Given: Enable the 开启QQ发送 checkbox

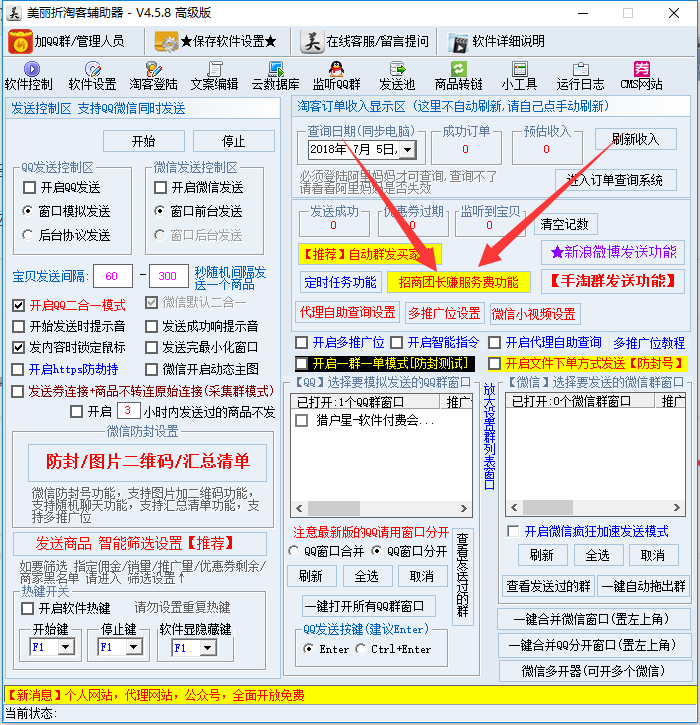Looking at the screenshot, I should tap(29, 187).
